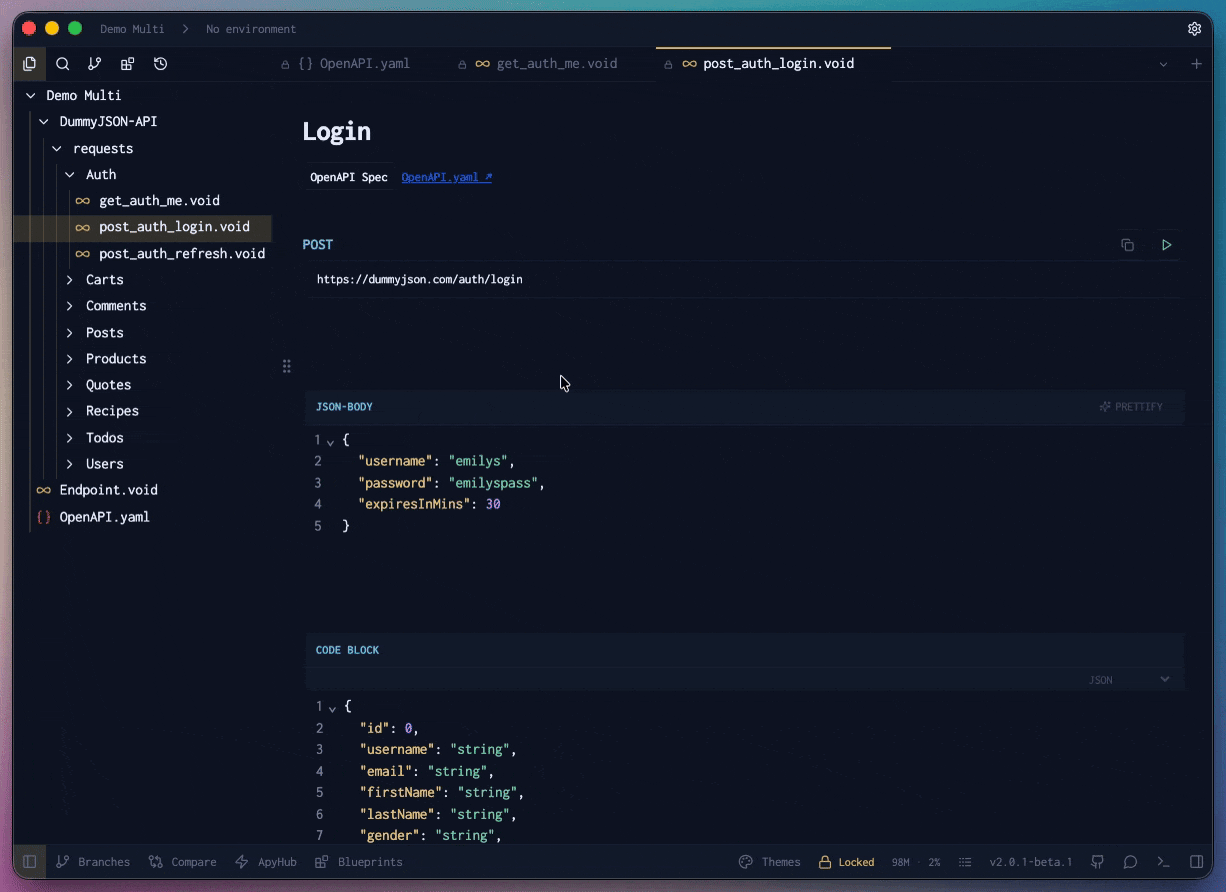Click the v2.0.1-beta.1 version label

click(1031, 862)
